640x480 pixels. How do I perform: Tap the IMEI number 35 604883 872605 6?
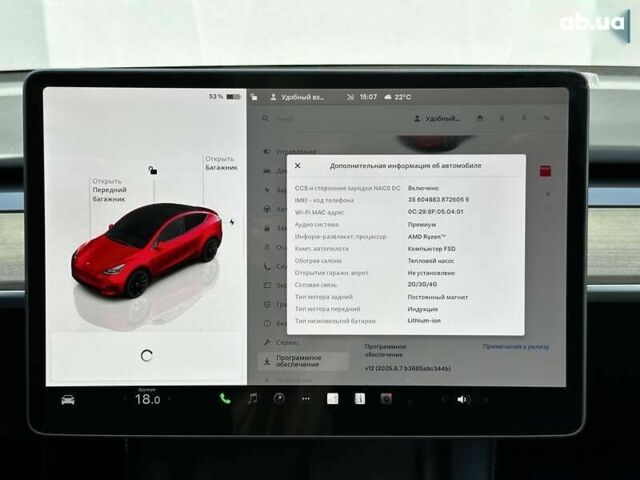point(438,200)
